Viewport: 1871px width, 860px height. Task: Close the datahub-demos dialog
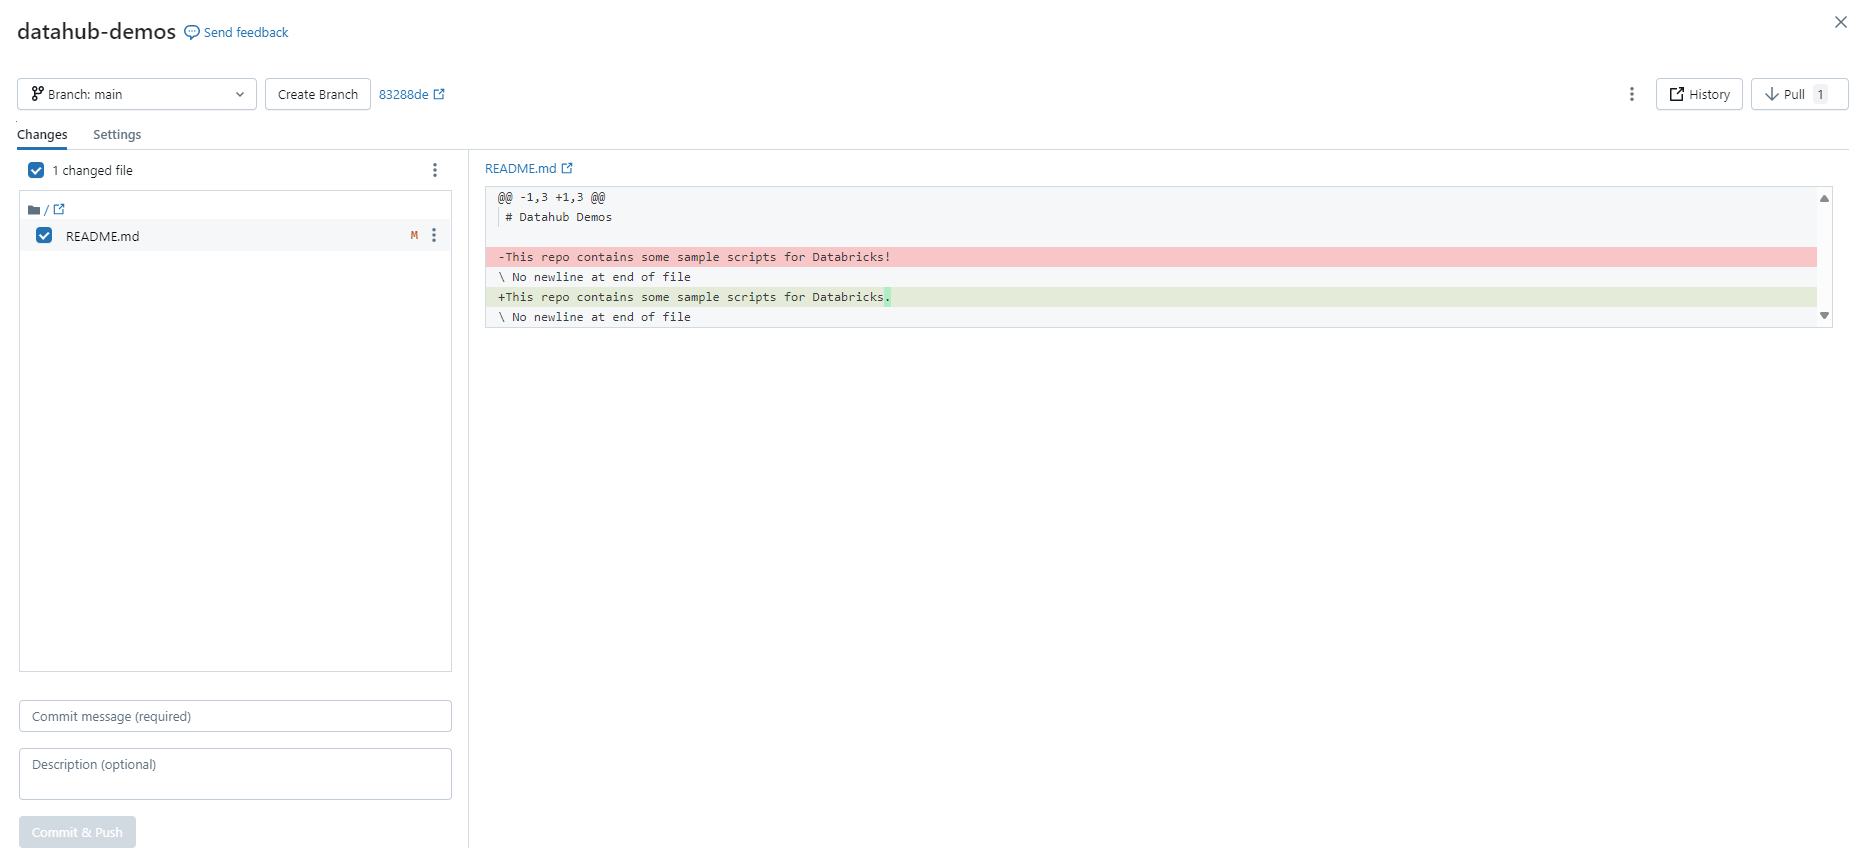tap(1840, 22)
